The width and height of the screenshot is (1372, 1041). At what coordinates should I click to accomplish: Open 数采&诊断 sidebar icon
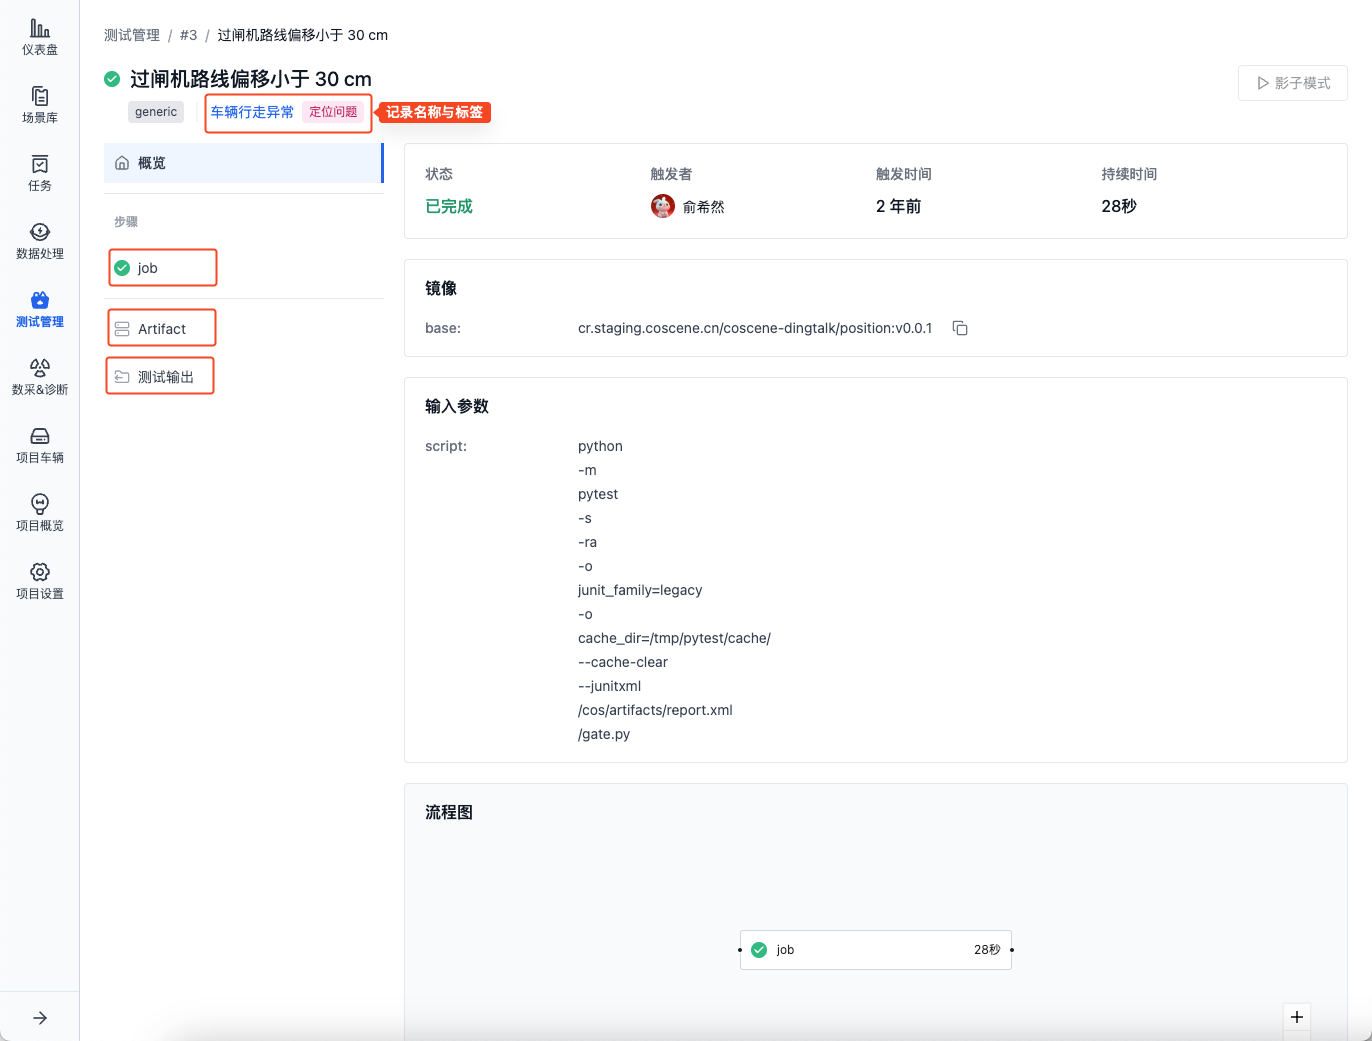(40, 376)
